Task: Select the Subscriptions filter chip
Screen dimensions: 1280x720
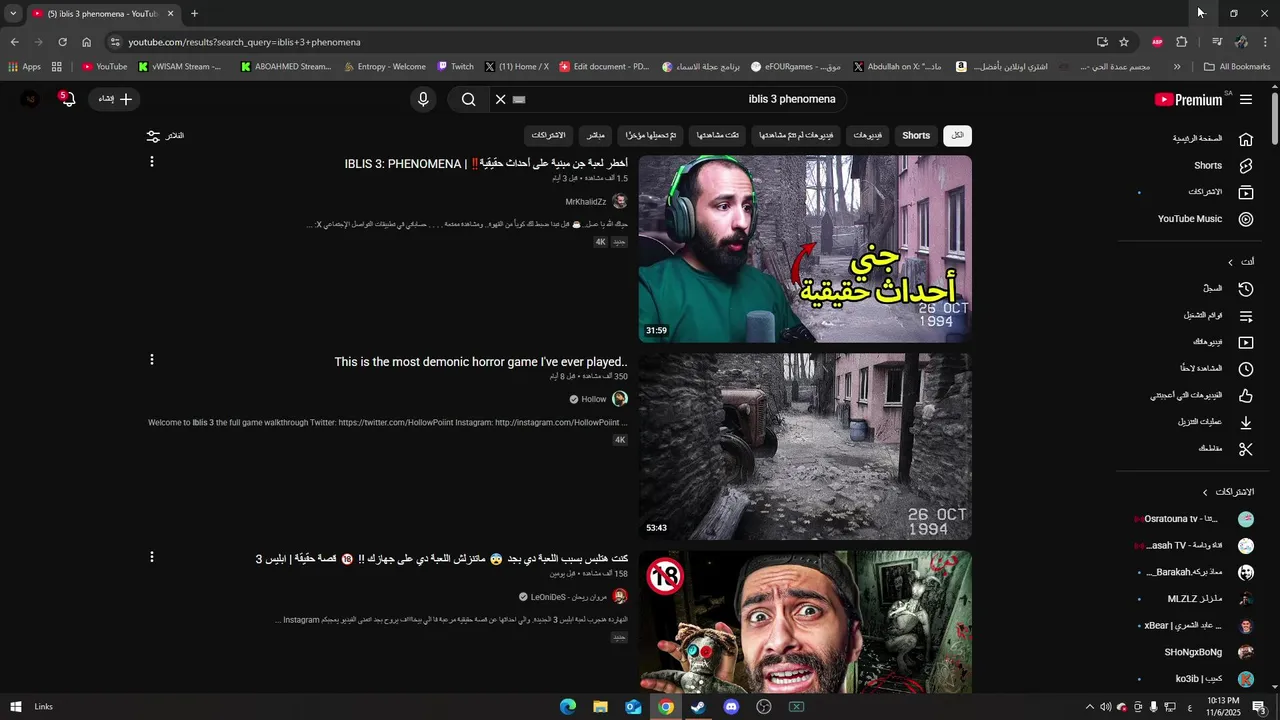Action: pyautogui.click(x=549, y=136)
